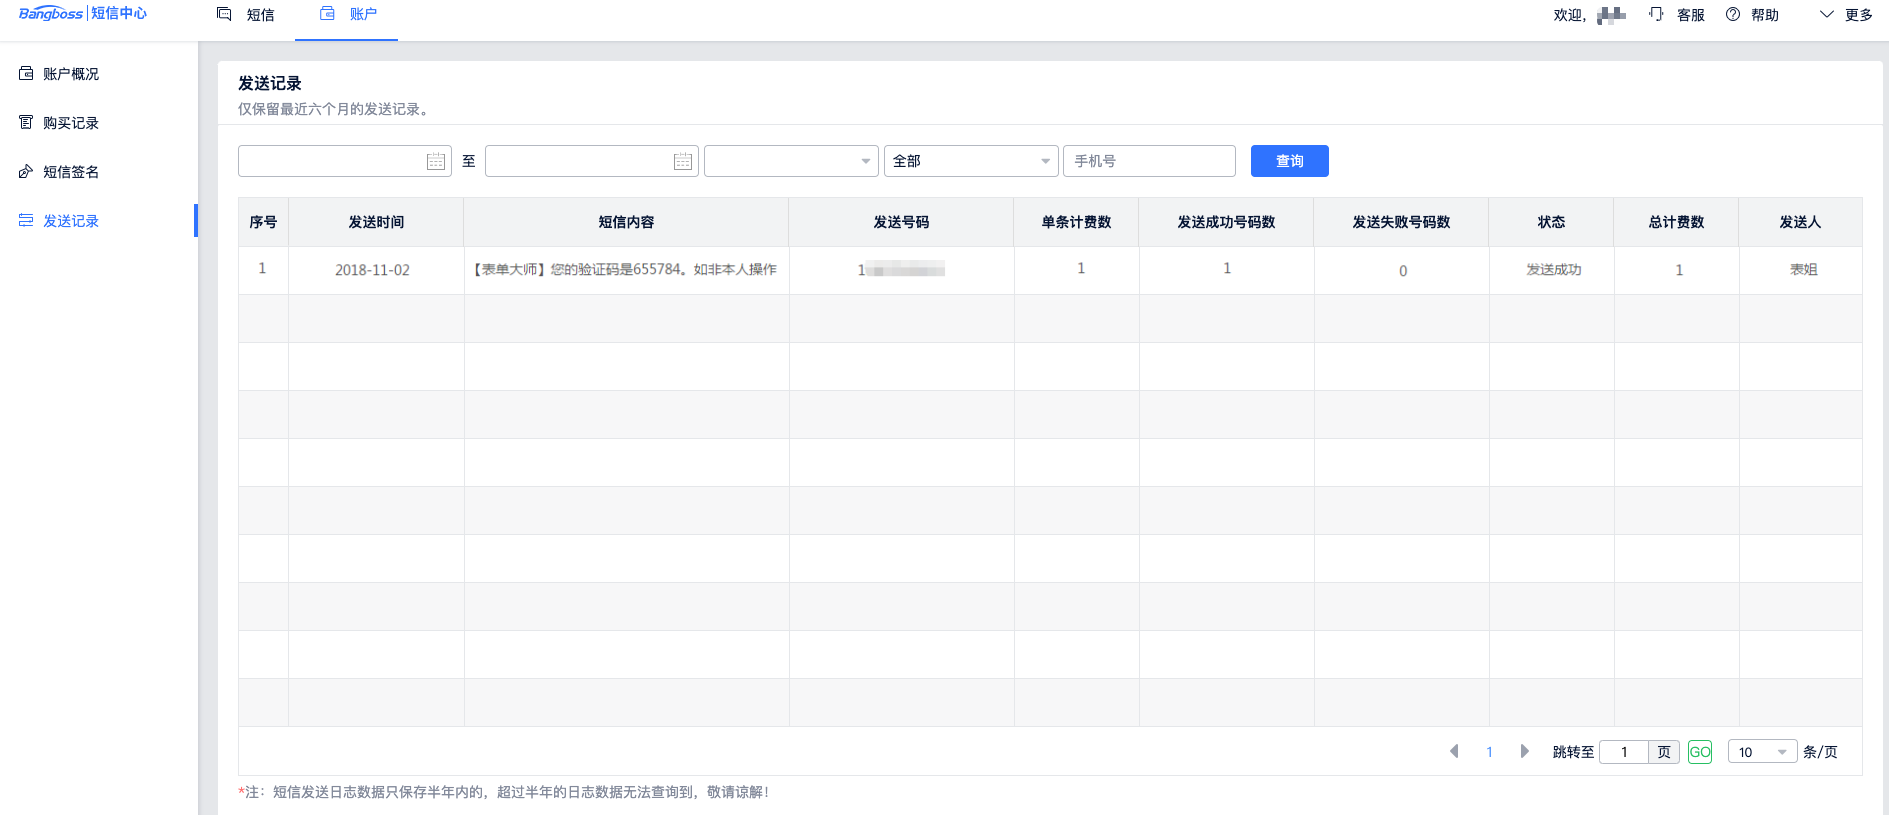Click the 客服 headset icon

pos(1657,14)
